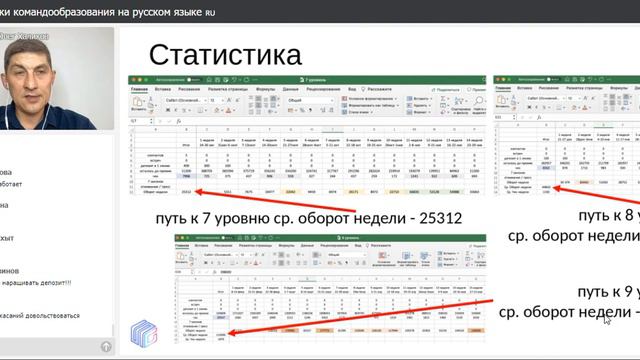The height and width of the screenshot is (360, 640).
Task: Click font color A in 9 уровень window
Action: [256, 263]
